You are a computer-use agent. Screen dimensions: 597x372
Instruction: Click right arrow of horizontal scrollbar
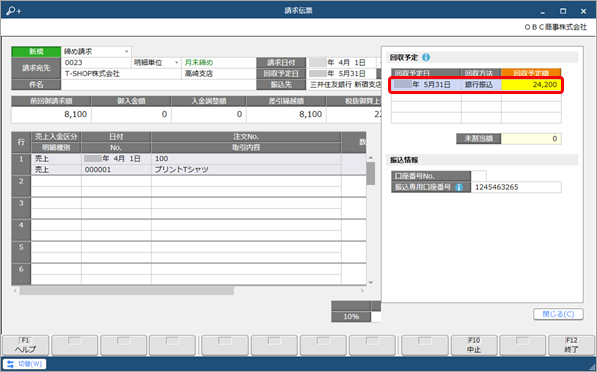click(x=362, y=291)
